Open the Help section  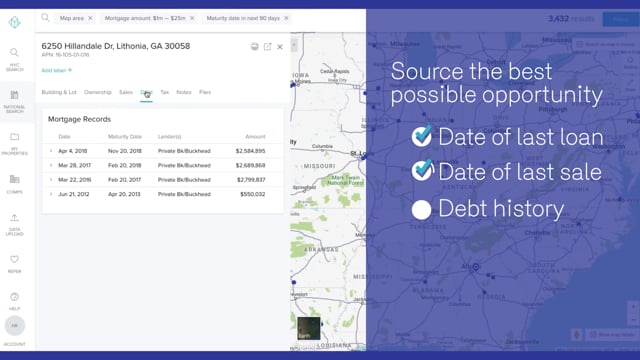pos(14,301)
